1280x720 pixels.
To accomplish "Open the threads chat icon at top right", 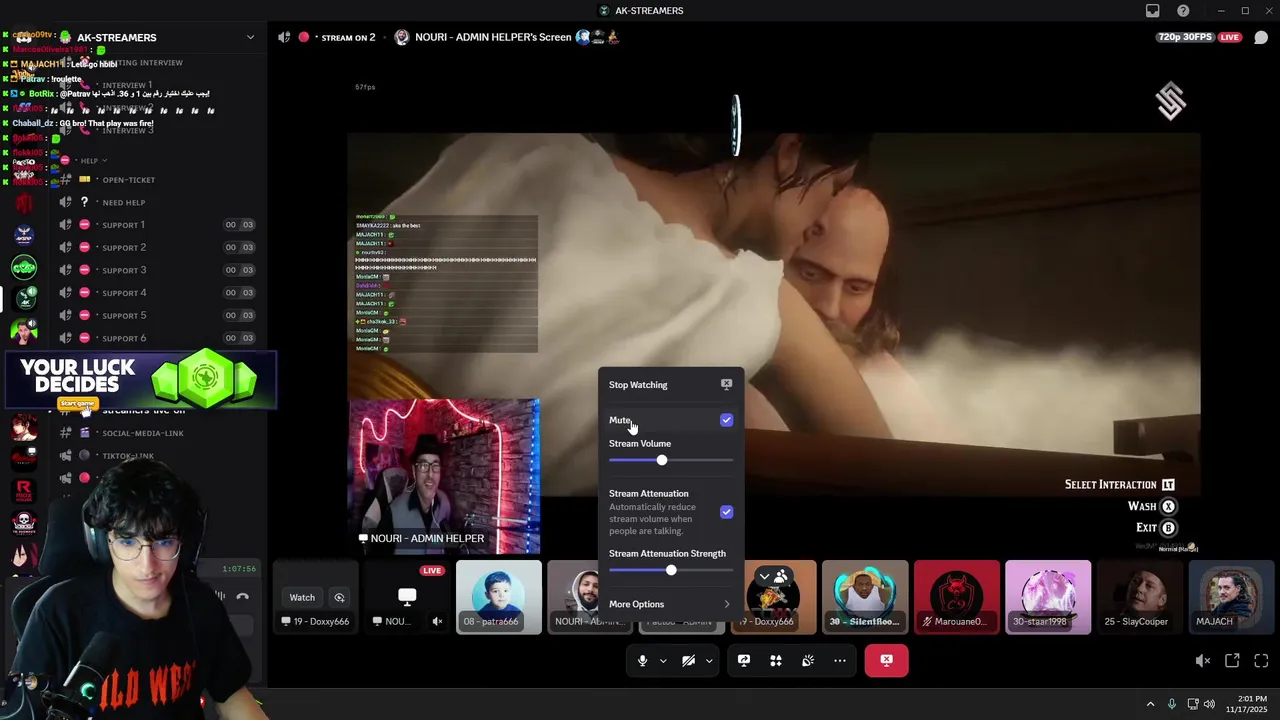I will (1261, 37).
